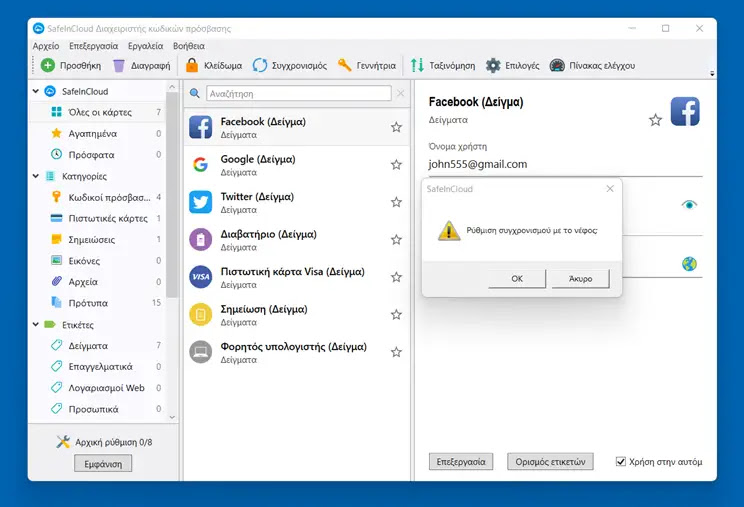Viewport: 744px width, 507px height.
Task: Open the Σημείωση (Δείγμα) note card
Action: coord(297,314)
